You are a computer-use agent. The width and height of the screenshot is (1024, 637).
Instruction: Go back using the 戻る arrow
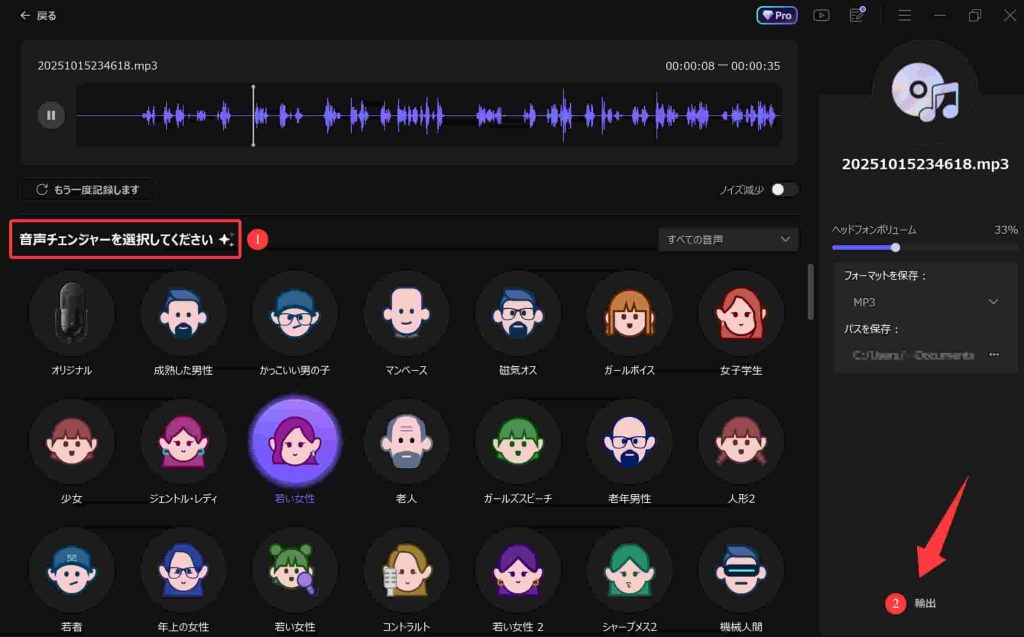tap(38, 16)
